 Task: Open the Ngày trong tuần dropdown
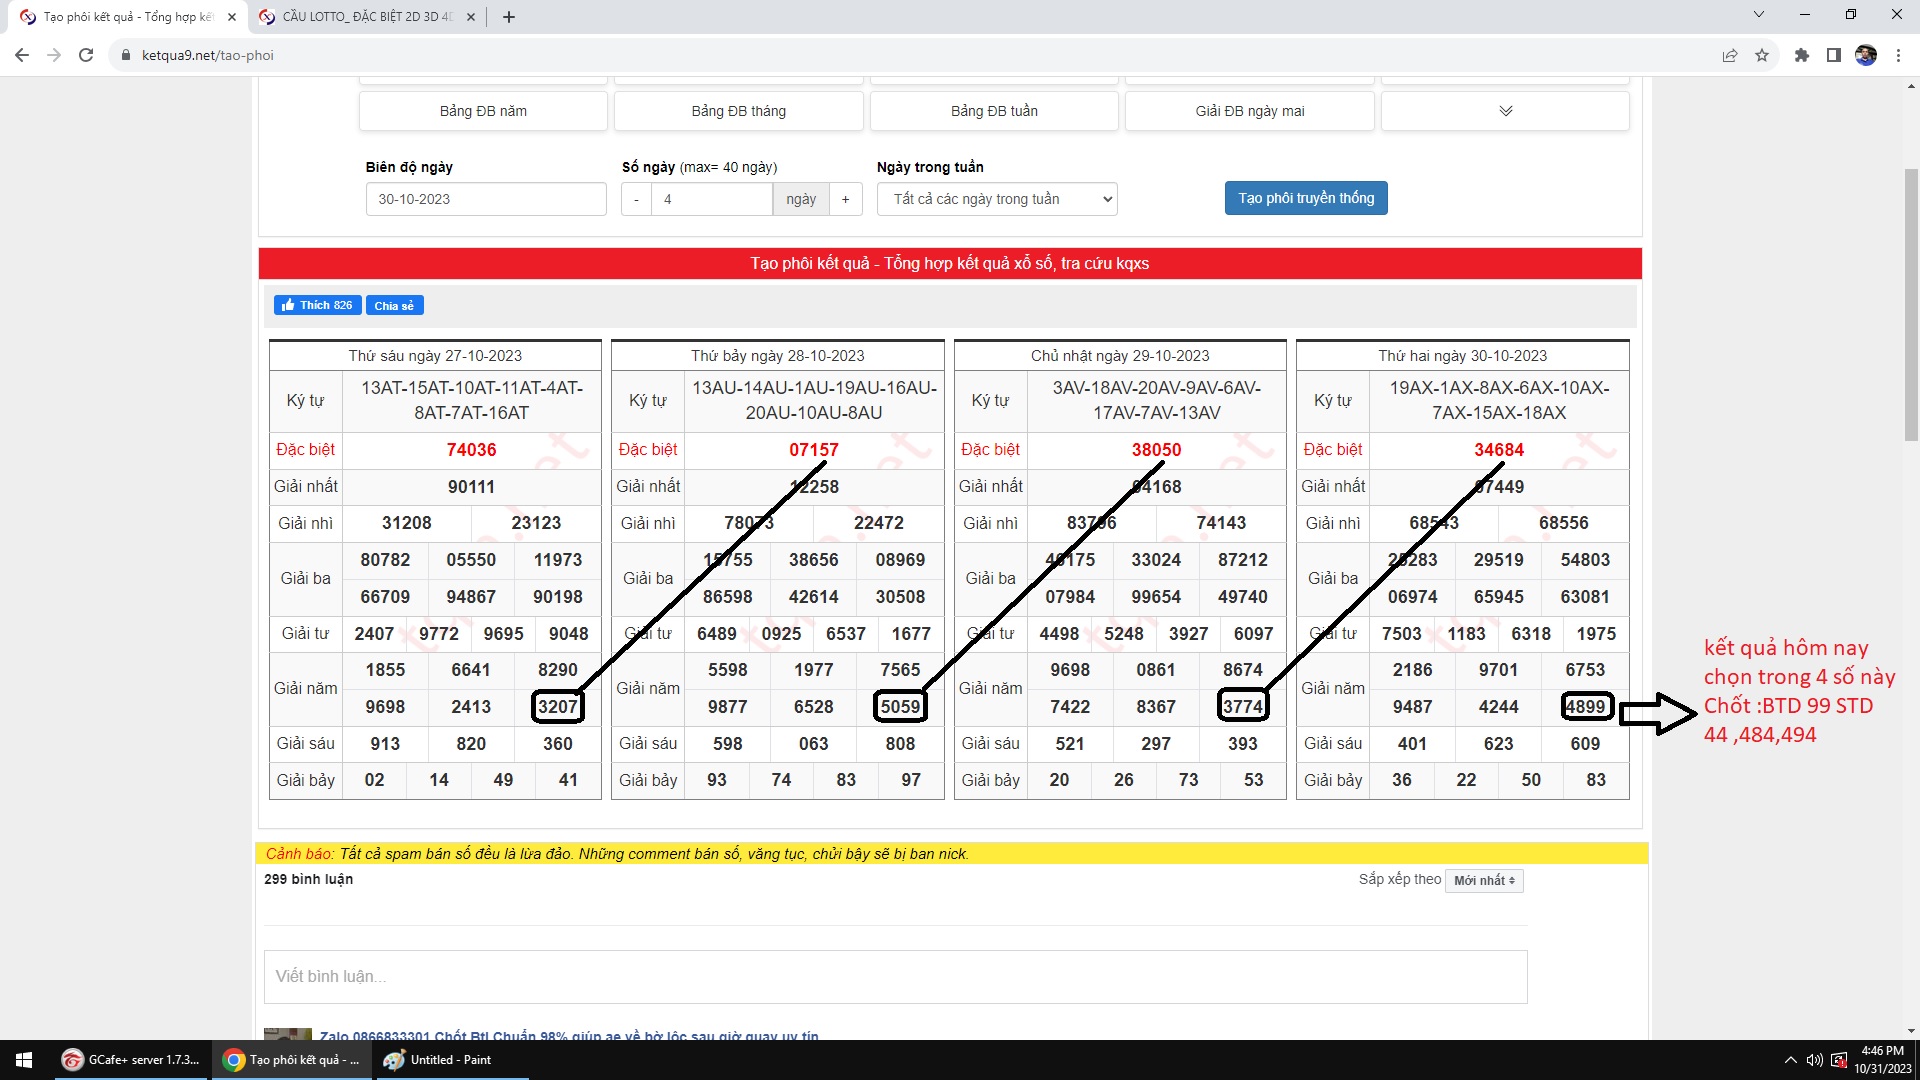[996, 199]
